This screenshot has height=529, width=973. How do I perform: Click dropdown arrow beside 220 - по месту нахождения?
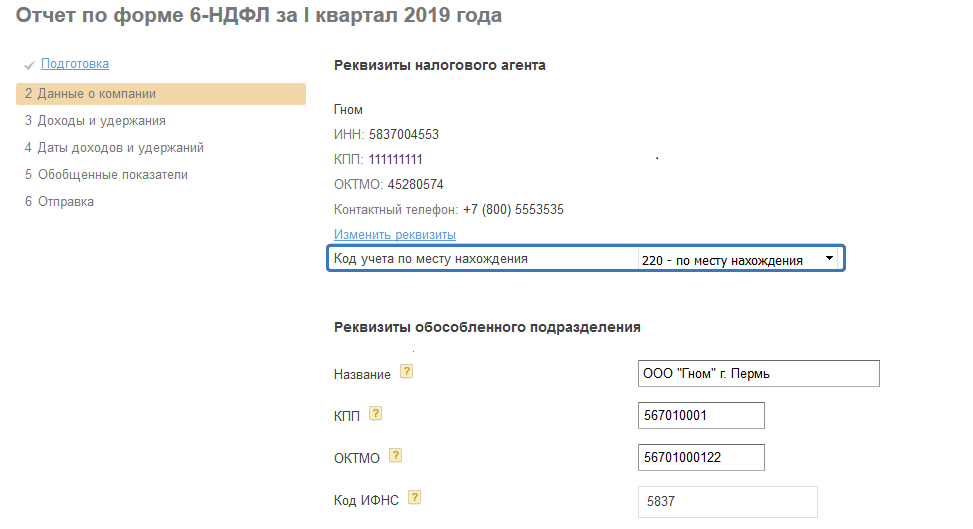pos(829,260)
